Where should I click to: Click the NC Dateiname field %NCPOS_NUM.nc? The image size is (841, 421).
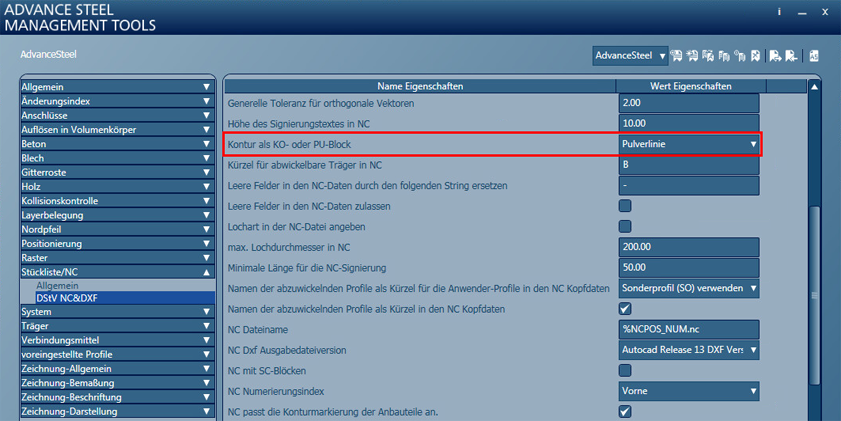(x=689, y=329)
